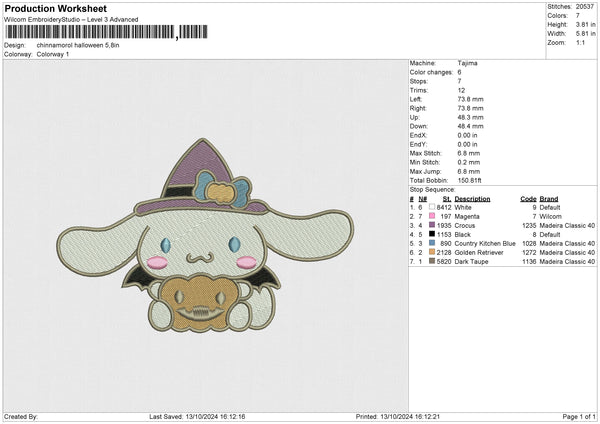The width and height of the screenshot is (600, 424).
Task: Select the Magenta thread color swatch
Action: pyautogui.click(x=431, y=216)
